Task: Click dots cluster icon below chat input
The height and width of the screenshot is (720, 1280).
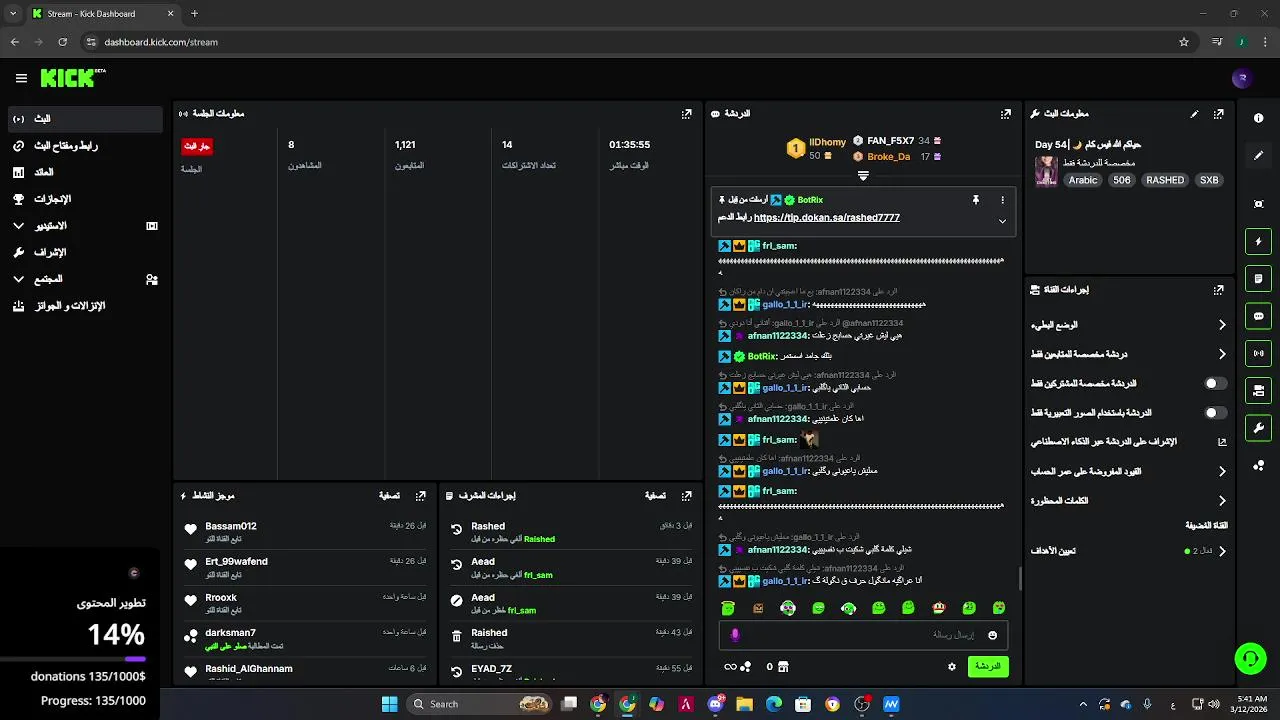Action: click(745, 667)
